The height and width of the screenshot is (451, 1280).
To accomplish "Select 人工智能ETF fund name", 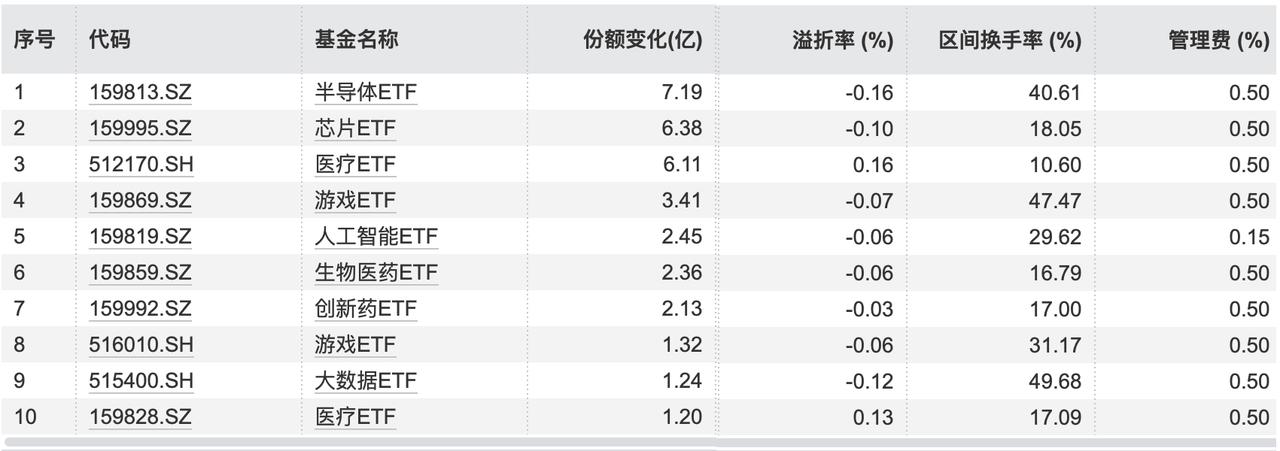I will 376,237.
